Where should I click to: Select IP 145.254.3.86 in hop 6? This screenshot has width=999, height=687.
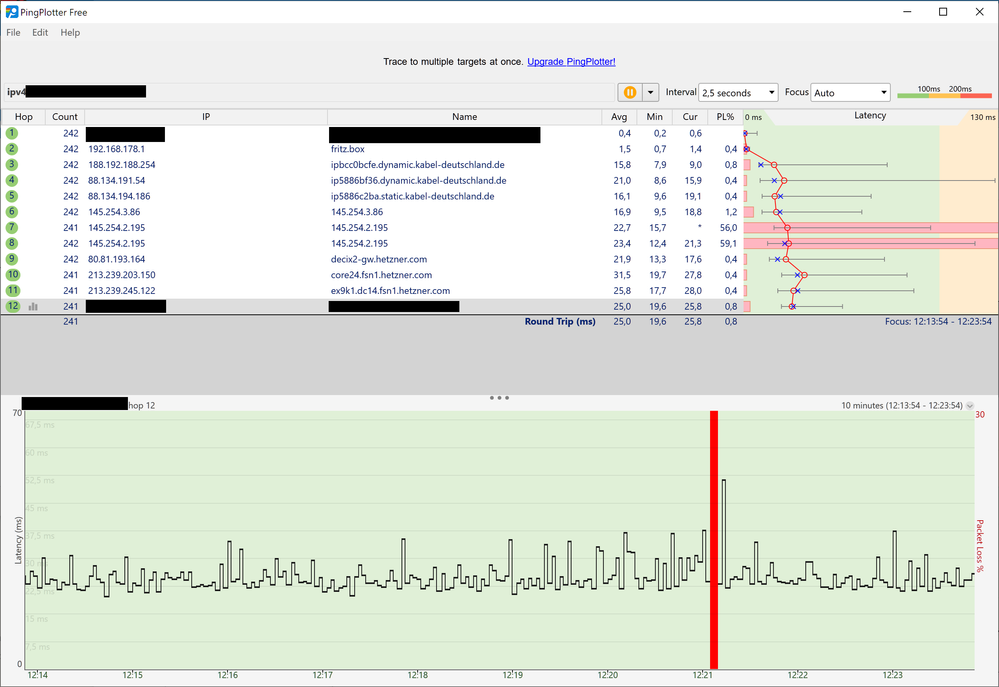(x=114, y=212)
